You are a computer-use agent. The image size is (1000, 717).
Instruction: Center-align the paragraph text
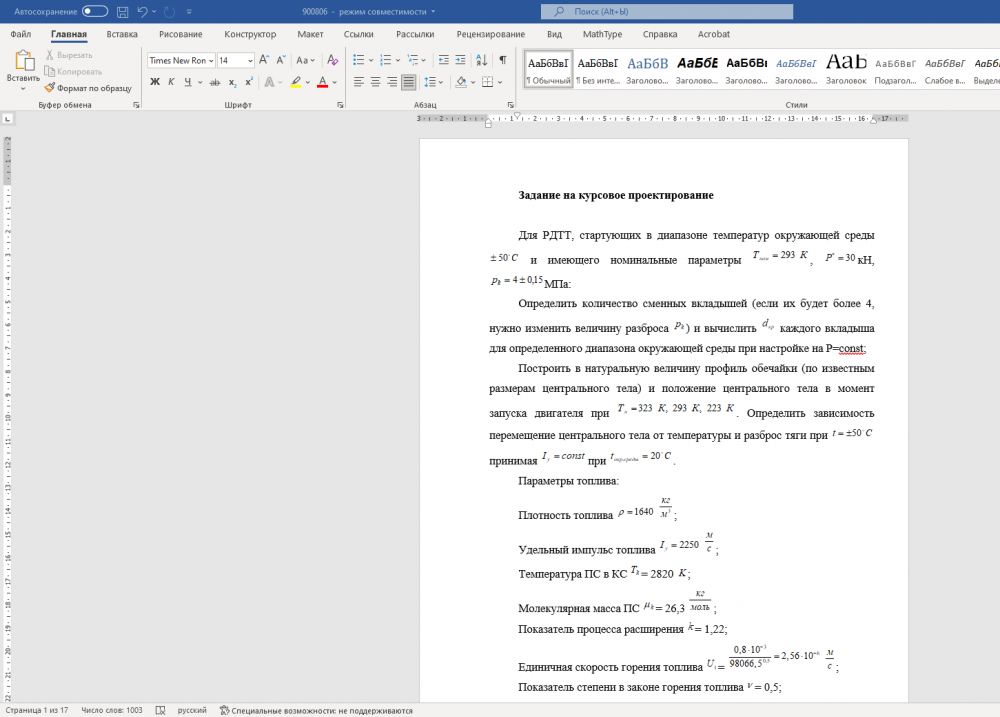[x=375, y=82]
